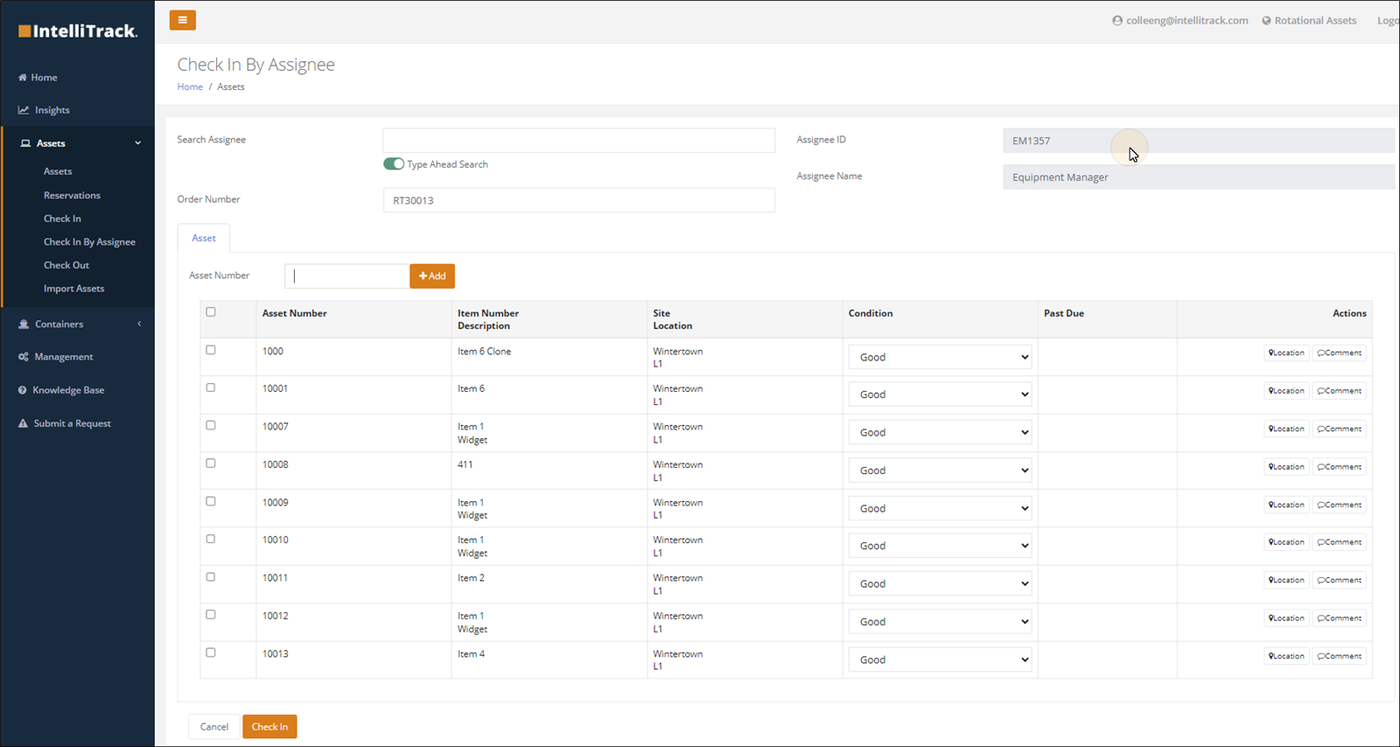Expand the Containers sidebar chevron

click(139, 324)
